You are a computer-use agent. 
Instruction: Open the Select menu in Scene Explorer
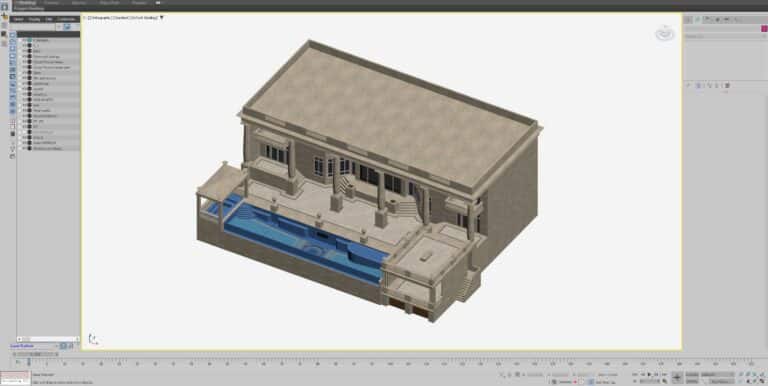click(x=18, y=19)
